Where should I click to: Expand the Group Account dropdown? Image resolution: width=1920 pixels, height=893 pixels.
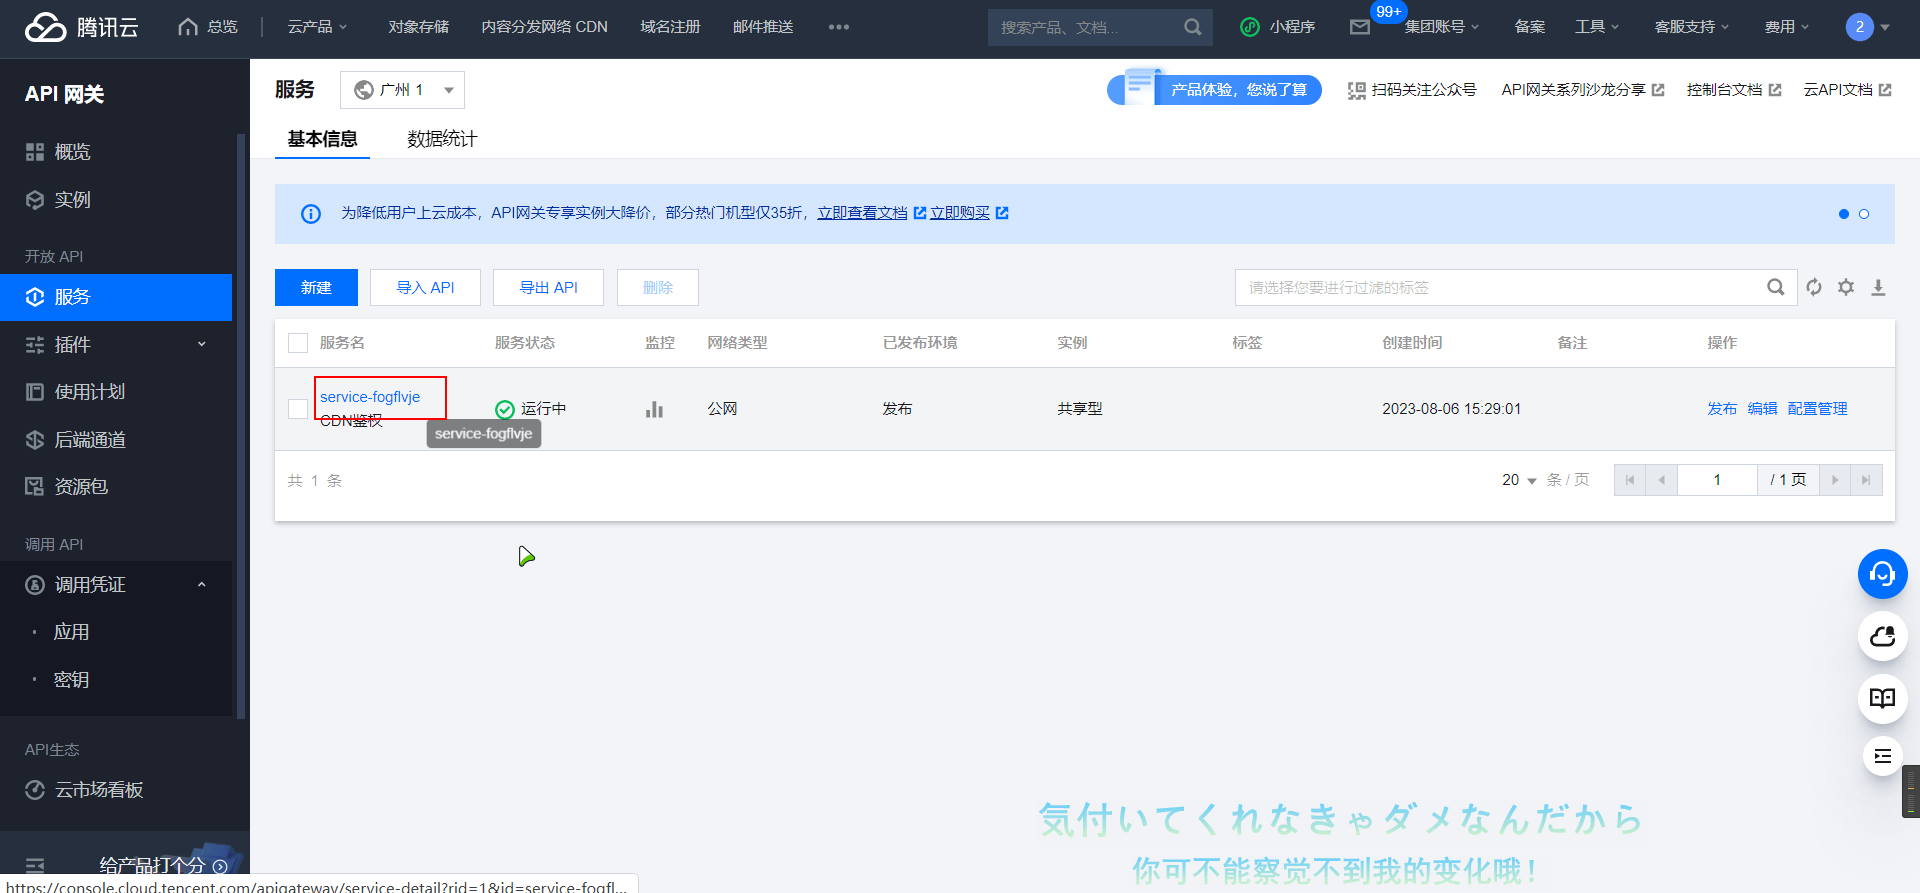[1441, 27]
